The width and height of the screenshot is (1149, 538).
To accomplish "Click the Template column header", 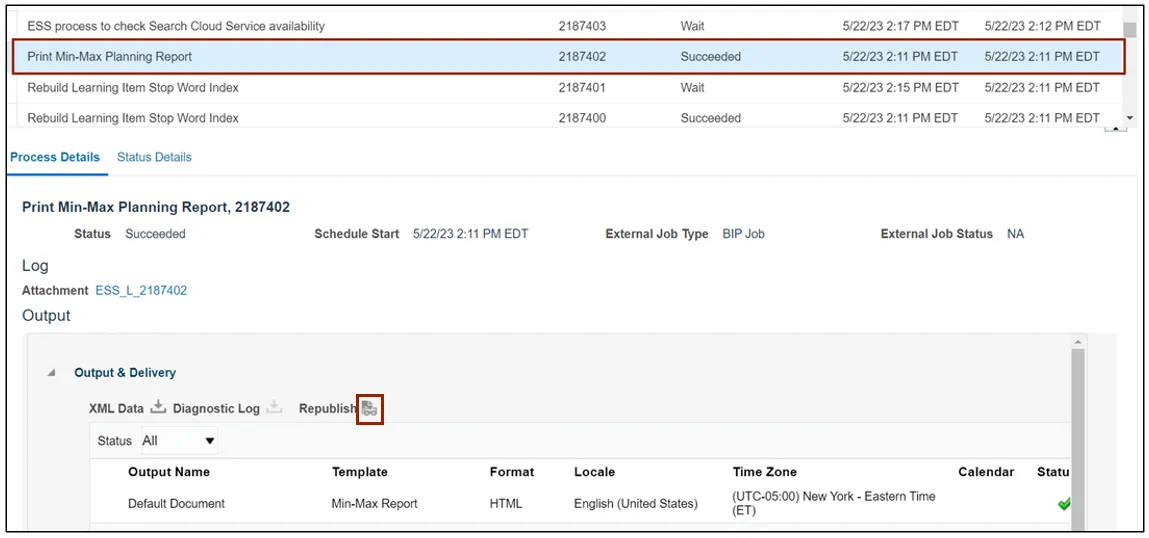I will click(x=359, y=472).
